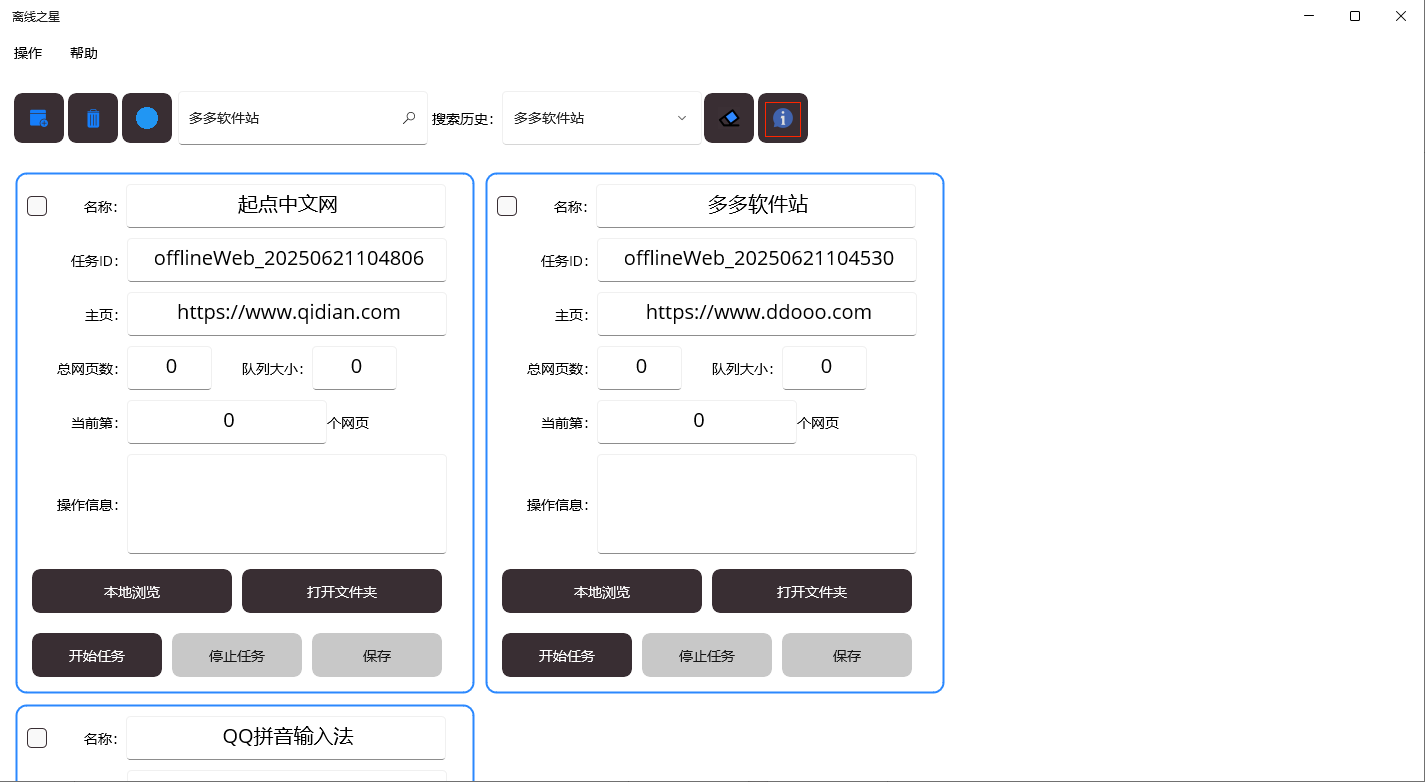Viewport: 1425px width, 782px height.
Task: Click 打开文件夹 for 多多软件站
Action: click(812, 591)
